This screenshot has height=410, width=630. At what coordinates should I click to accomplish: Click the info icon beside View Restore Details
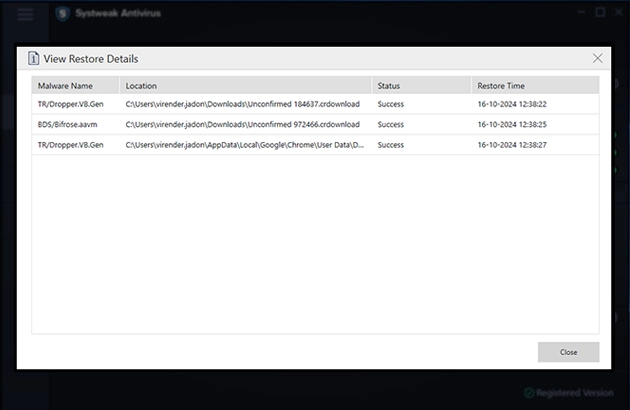pos(33,59)
